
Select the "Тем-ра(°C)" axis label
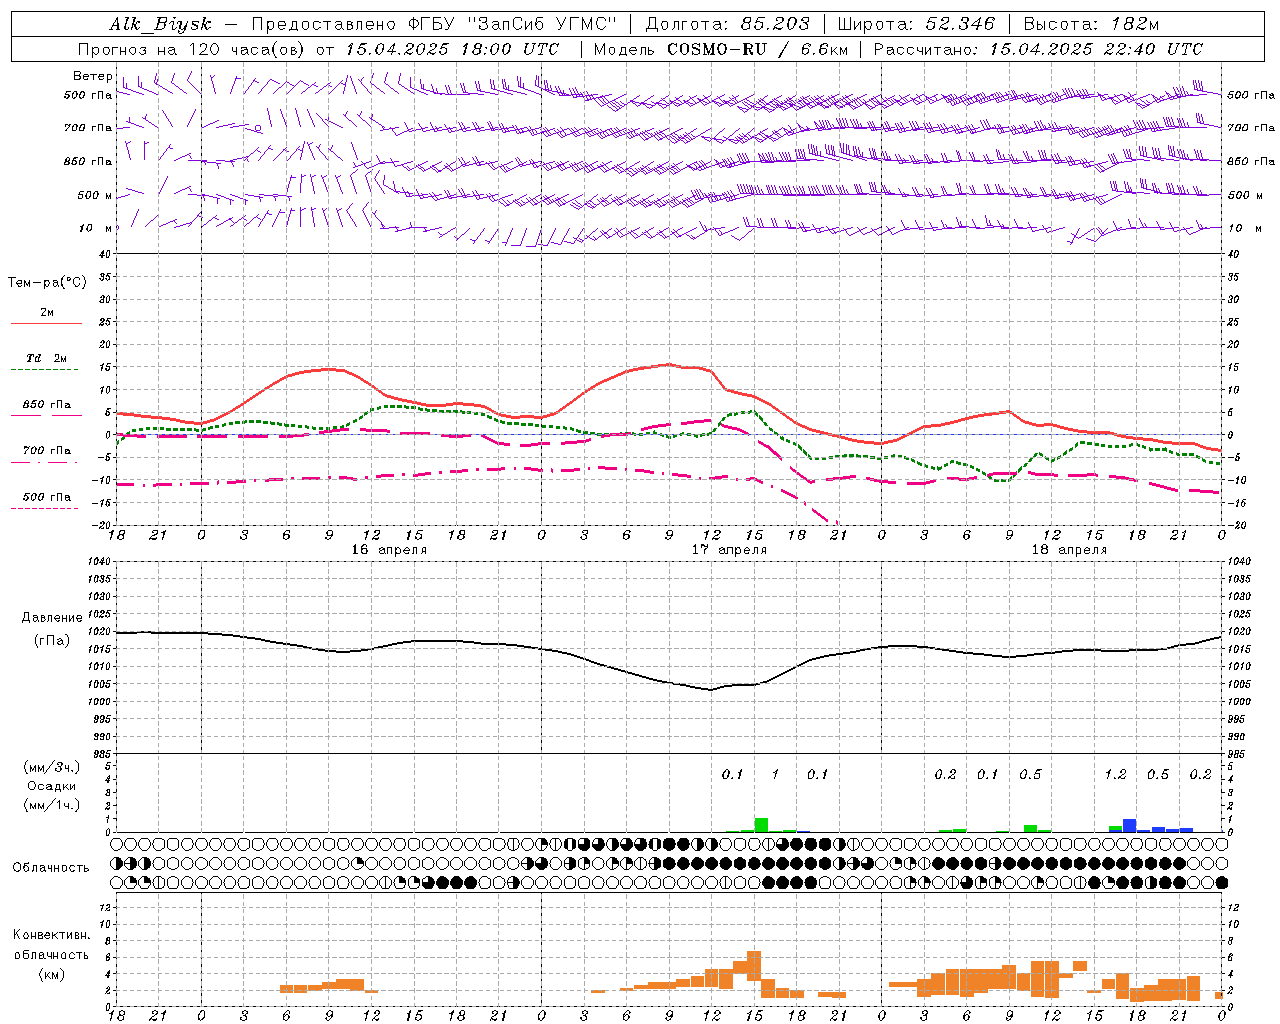[x=47, y=282]
